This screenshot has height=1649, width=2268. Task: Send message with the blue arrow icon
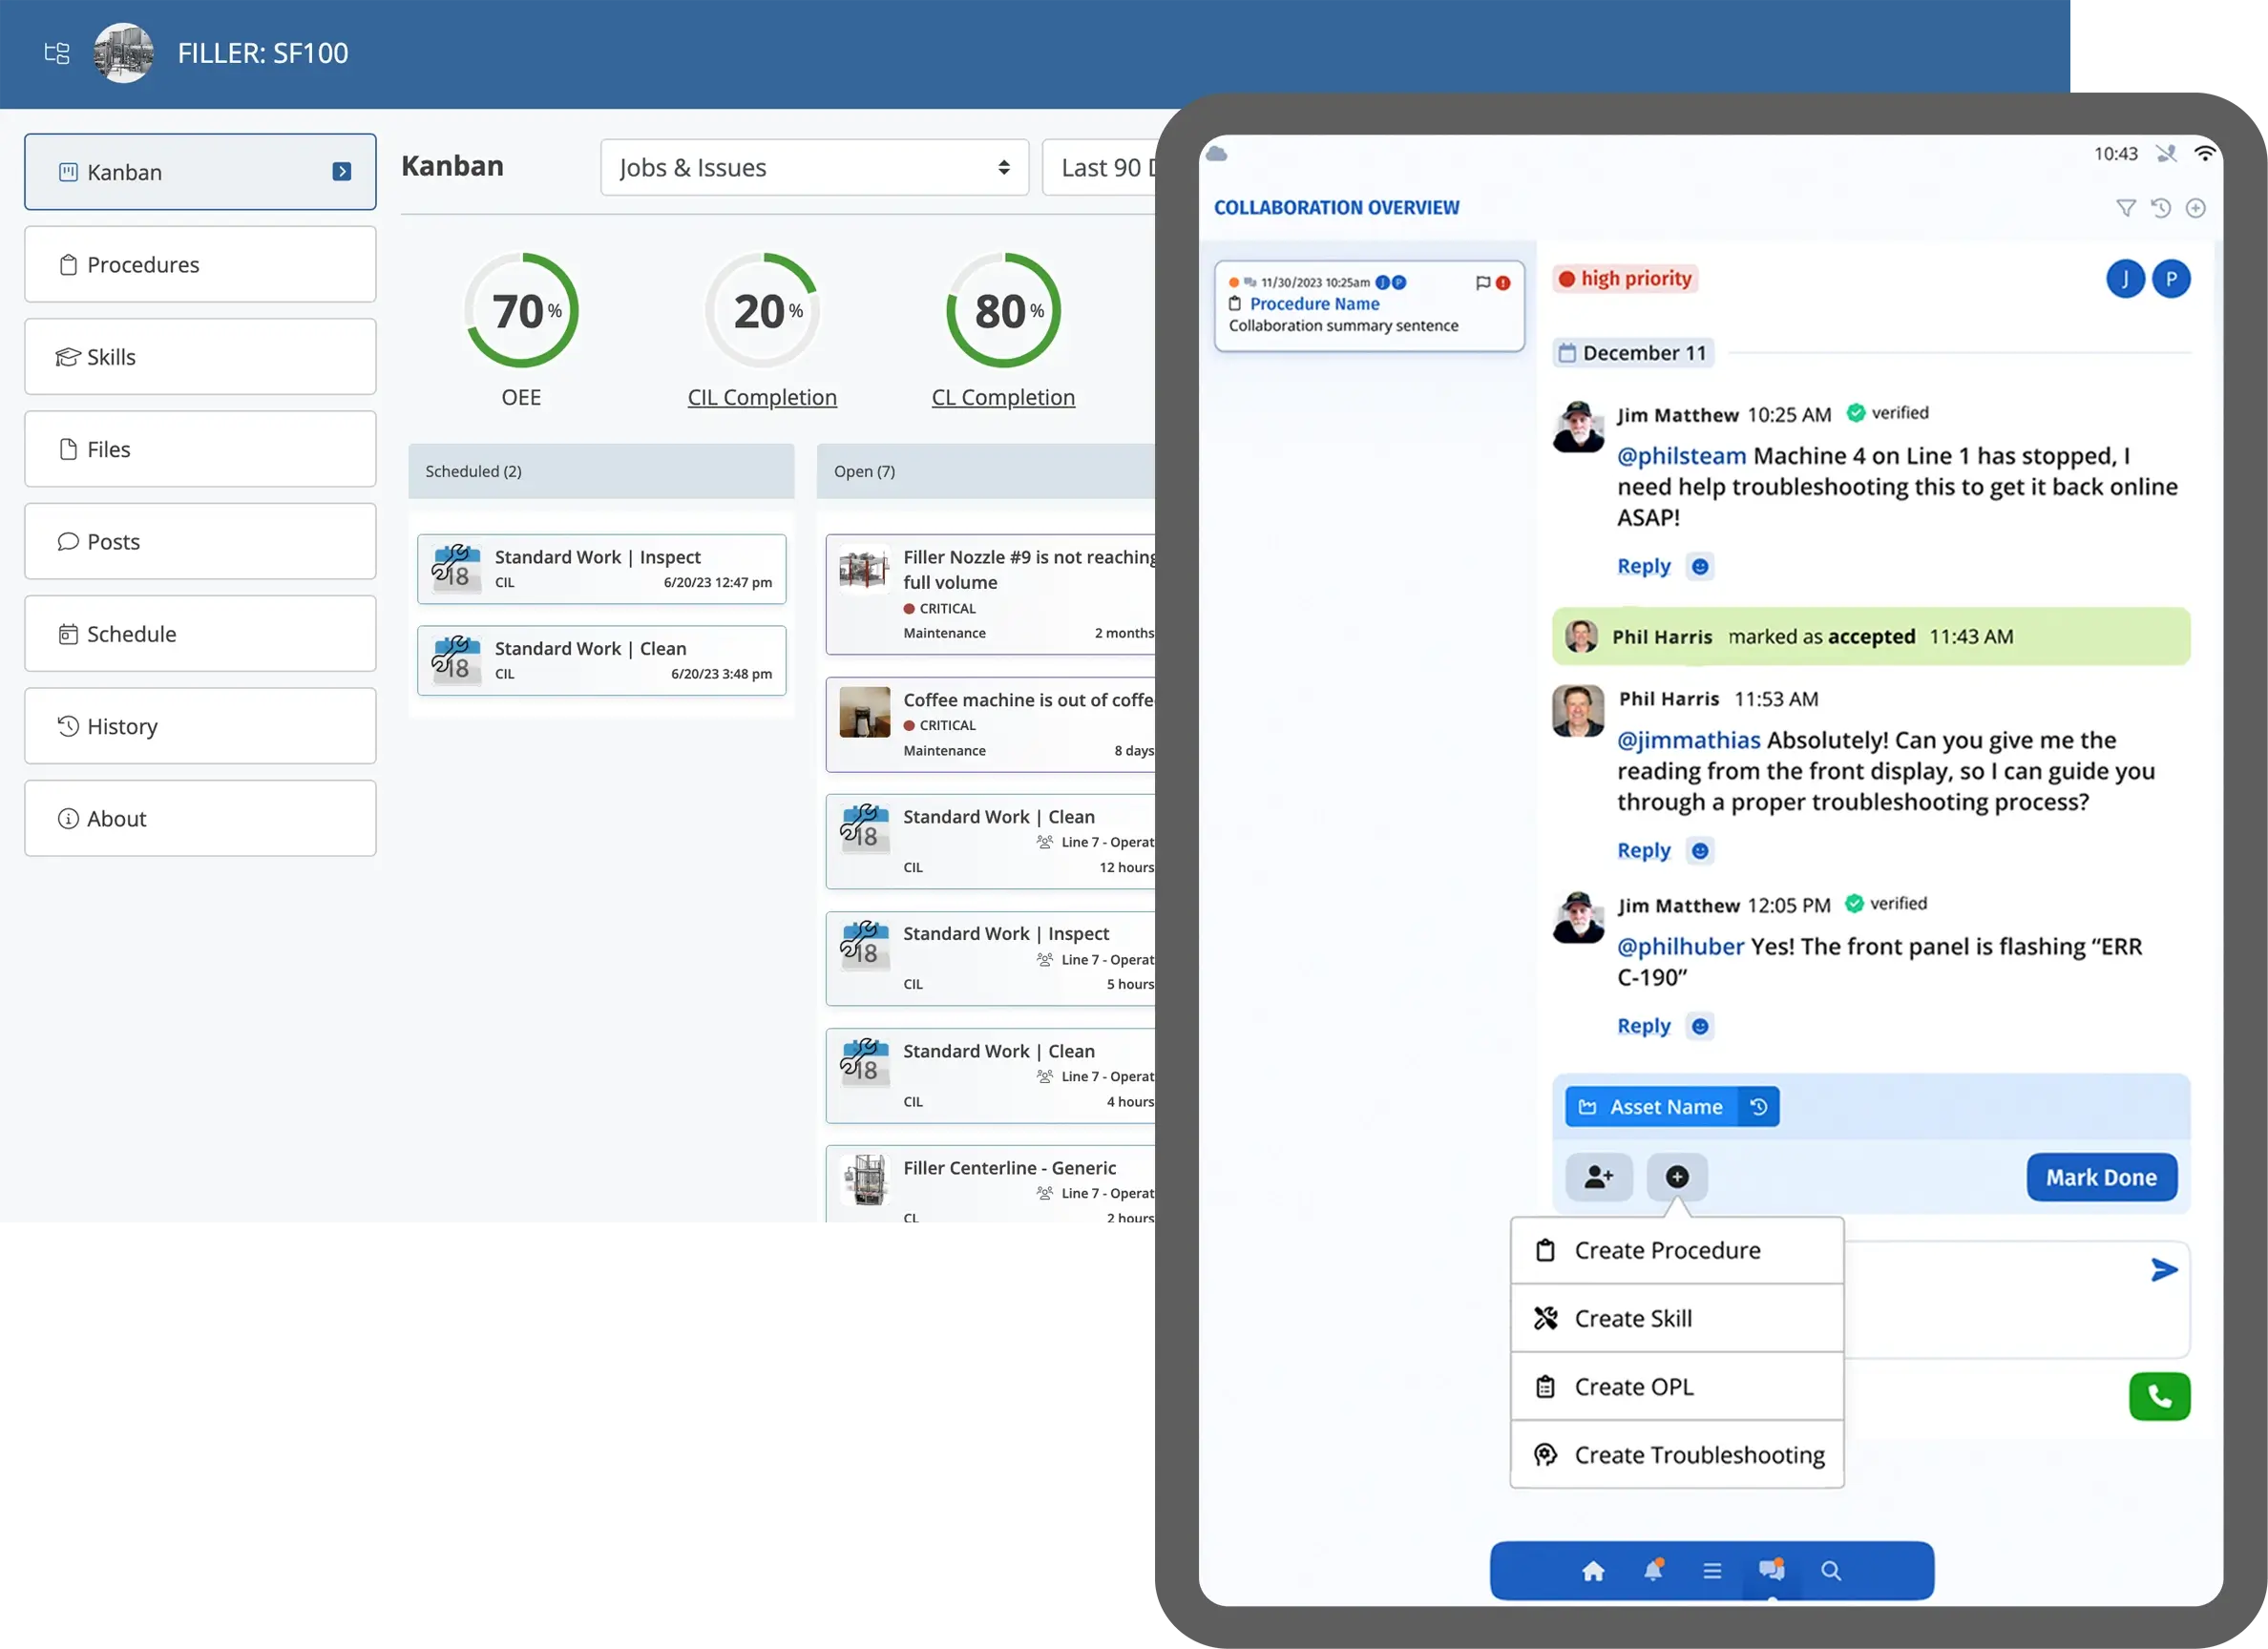coord(2164,1270)
